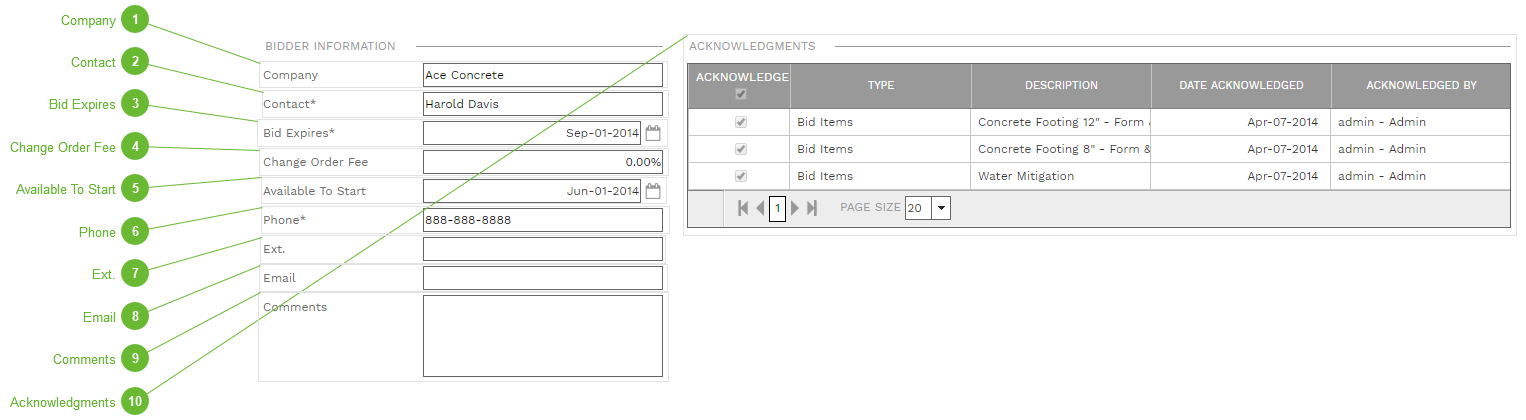Image resolution: width=1526 pixels, height=420 pixels.
Task: Click the Page Size value box showing 20
Action: [x=918, y=208]
